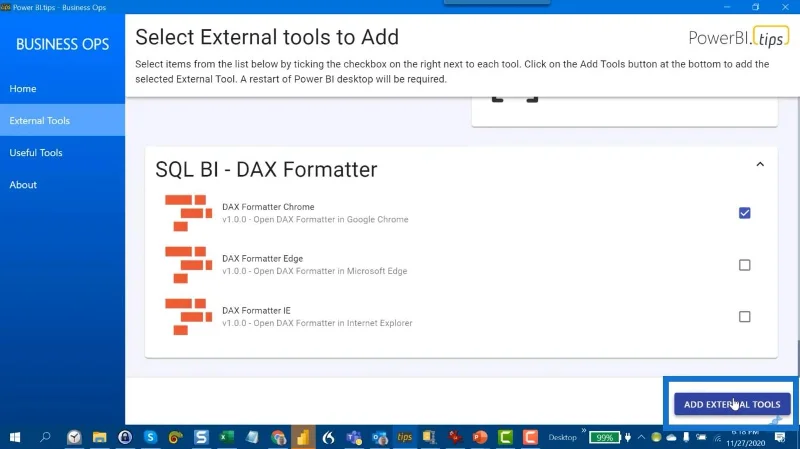Open the About page in sidebar

tap(62, 185)
